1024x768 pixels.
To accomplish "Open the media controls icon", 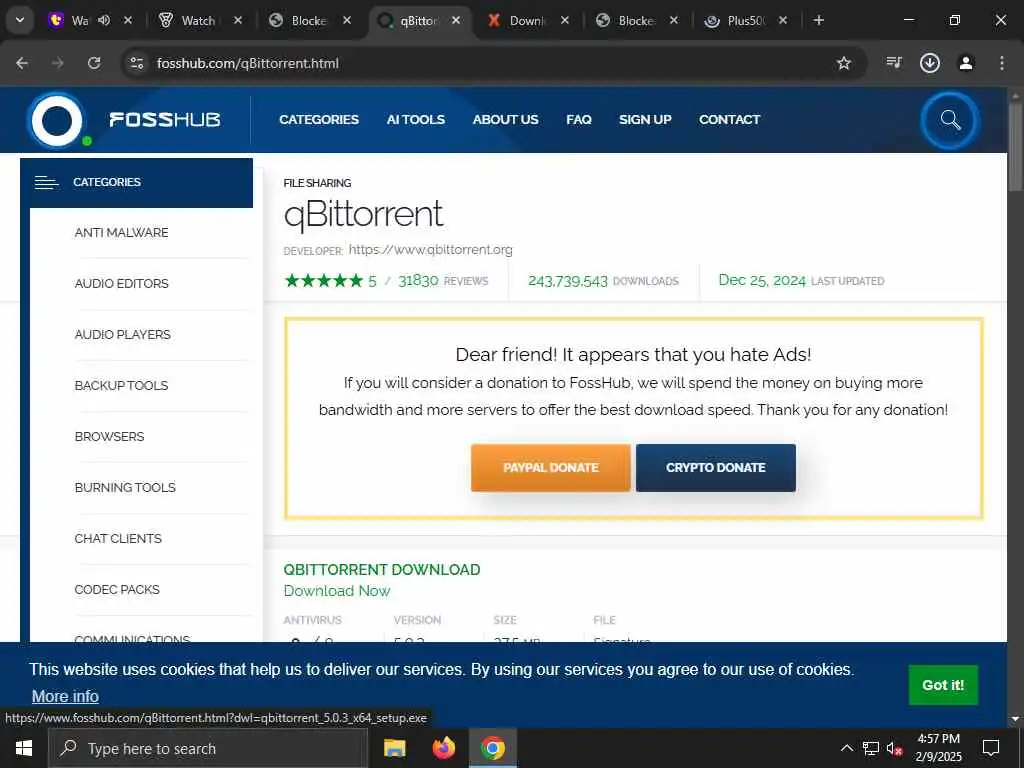I will pyautogui.click(x=894, y=63).
